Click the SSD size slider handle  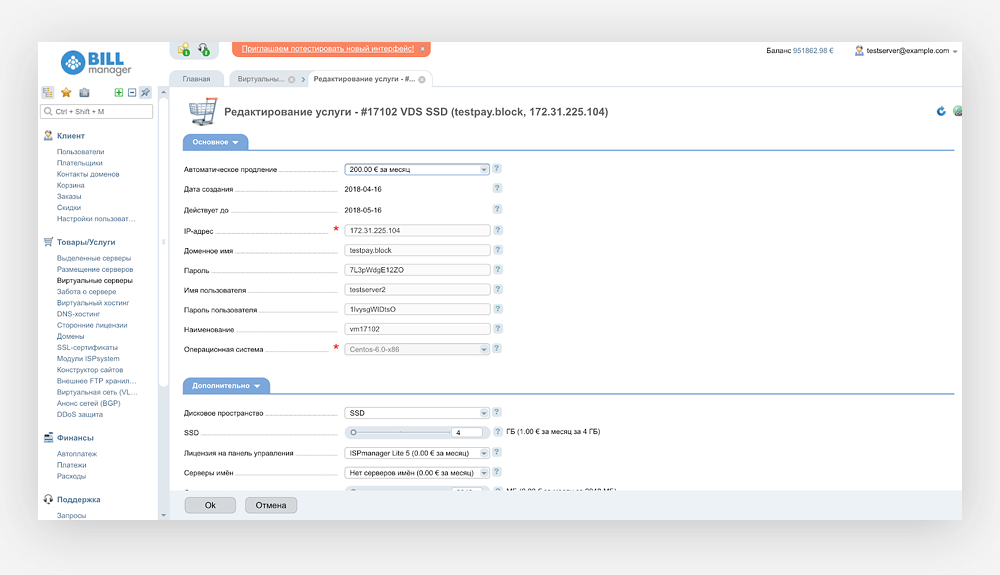tap(353, 433)
